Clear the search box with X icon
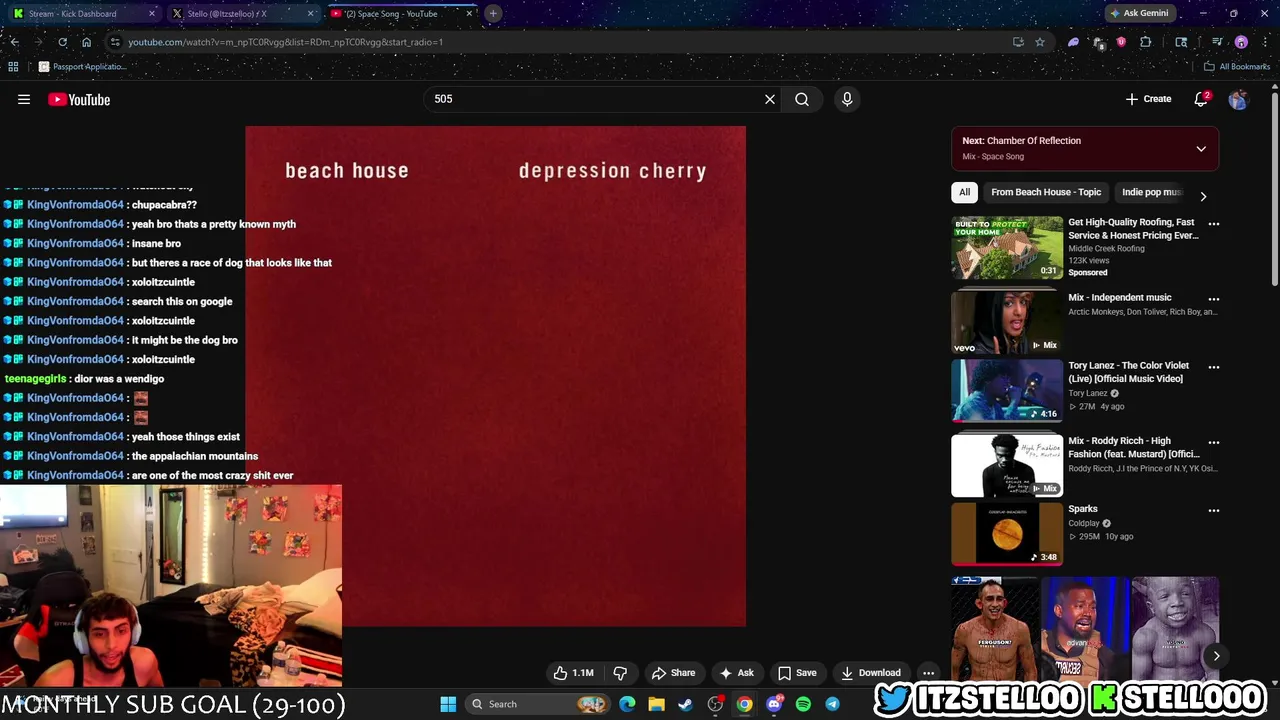 click(770, 99)
